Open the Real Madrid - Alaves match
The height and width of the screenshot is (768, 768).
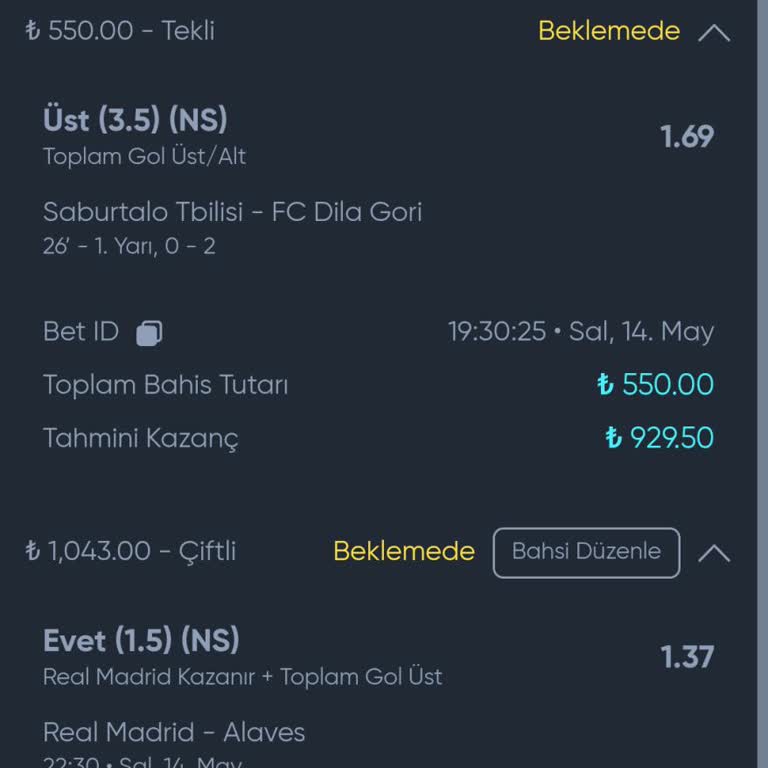(174, 732)
